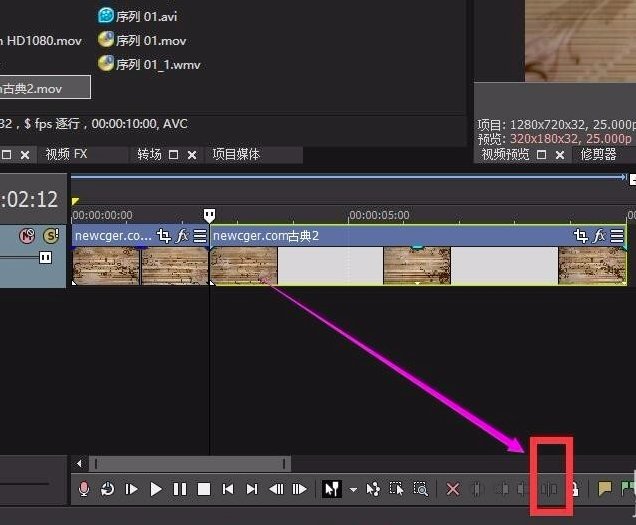Toggle the Lock icon in toolbar
Viewport: 636px width, 525px height.
(x=574, y=489)
